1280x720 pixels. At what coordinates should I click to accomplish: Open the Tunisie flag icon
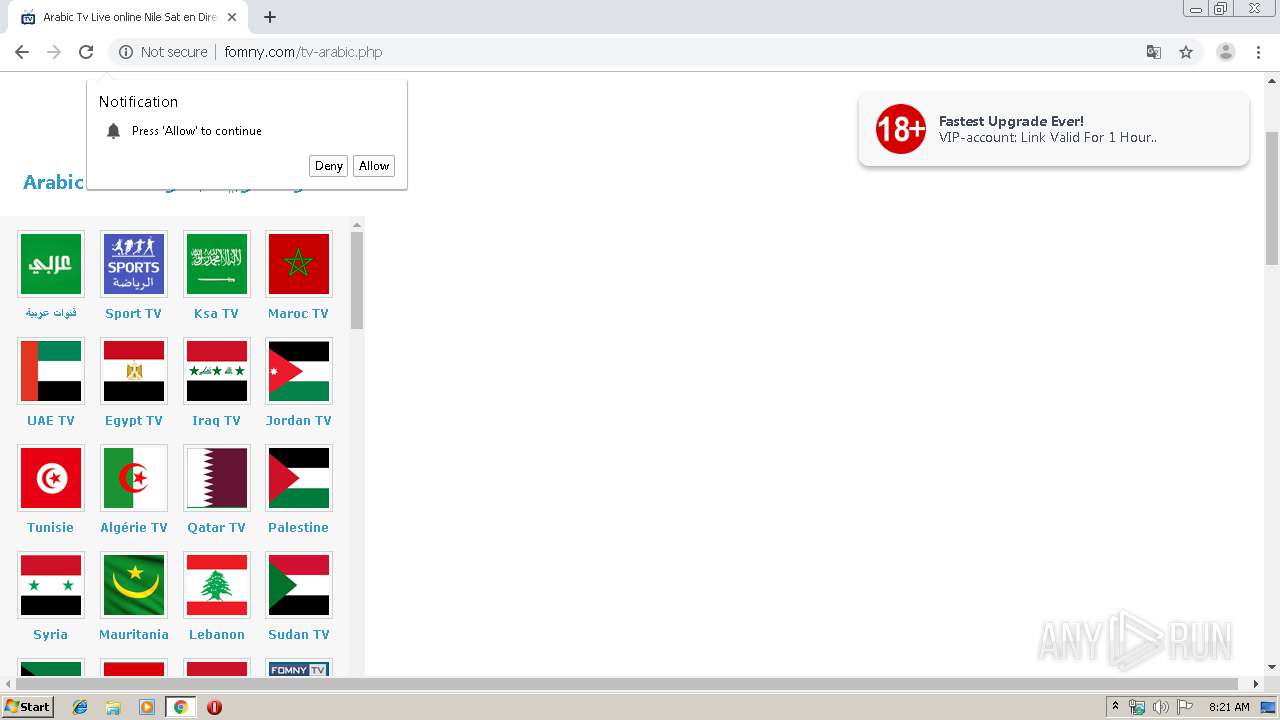pos(50,478)
